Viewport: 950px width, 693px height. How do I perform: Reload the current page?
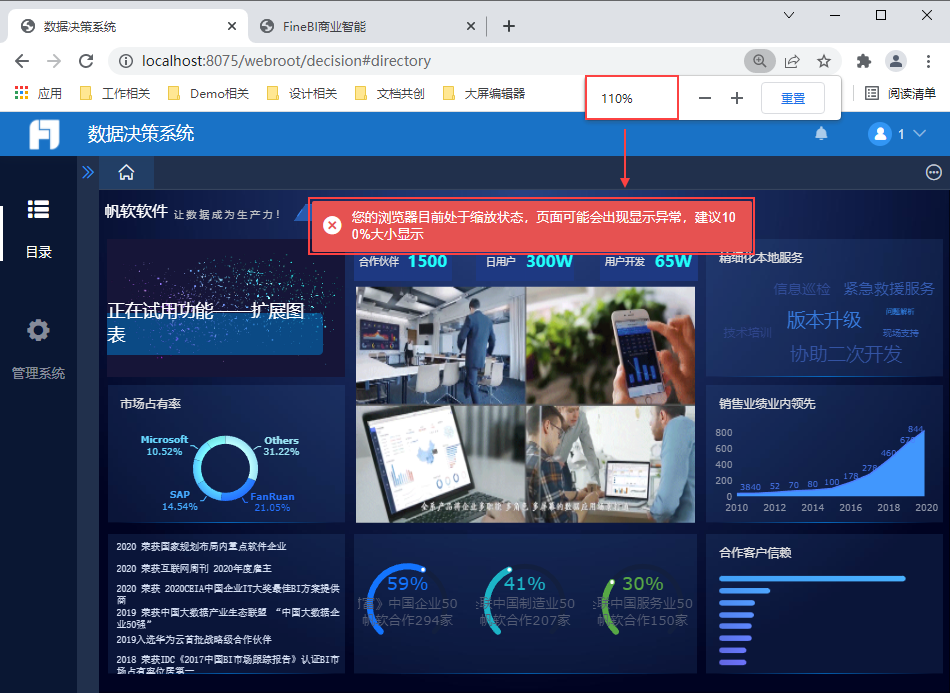[x=86, y=61]
